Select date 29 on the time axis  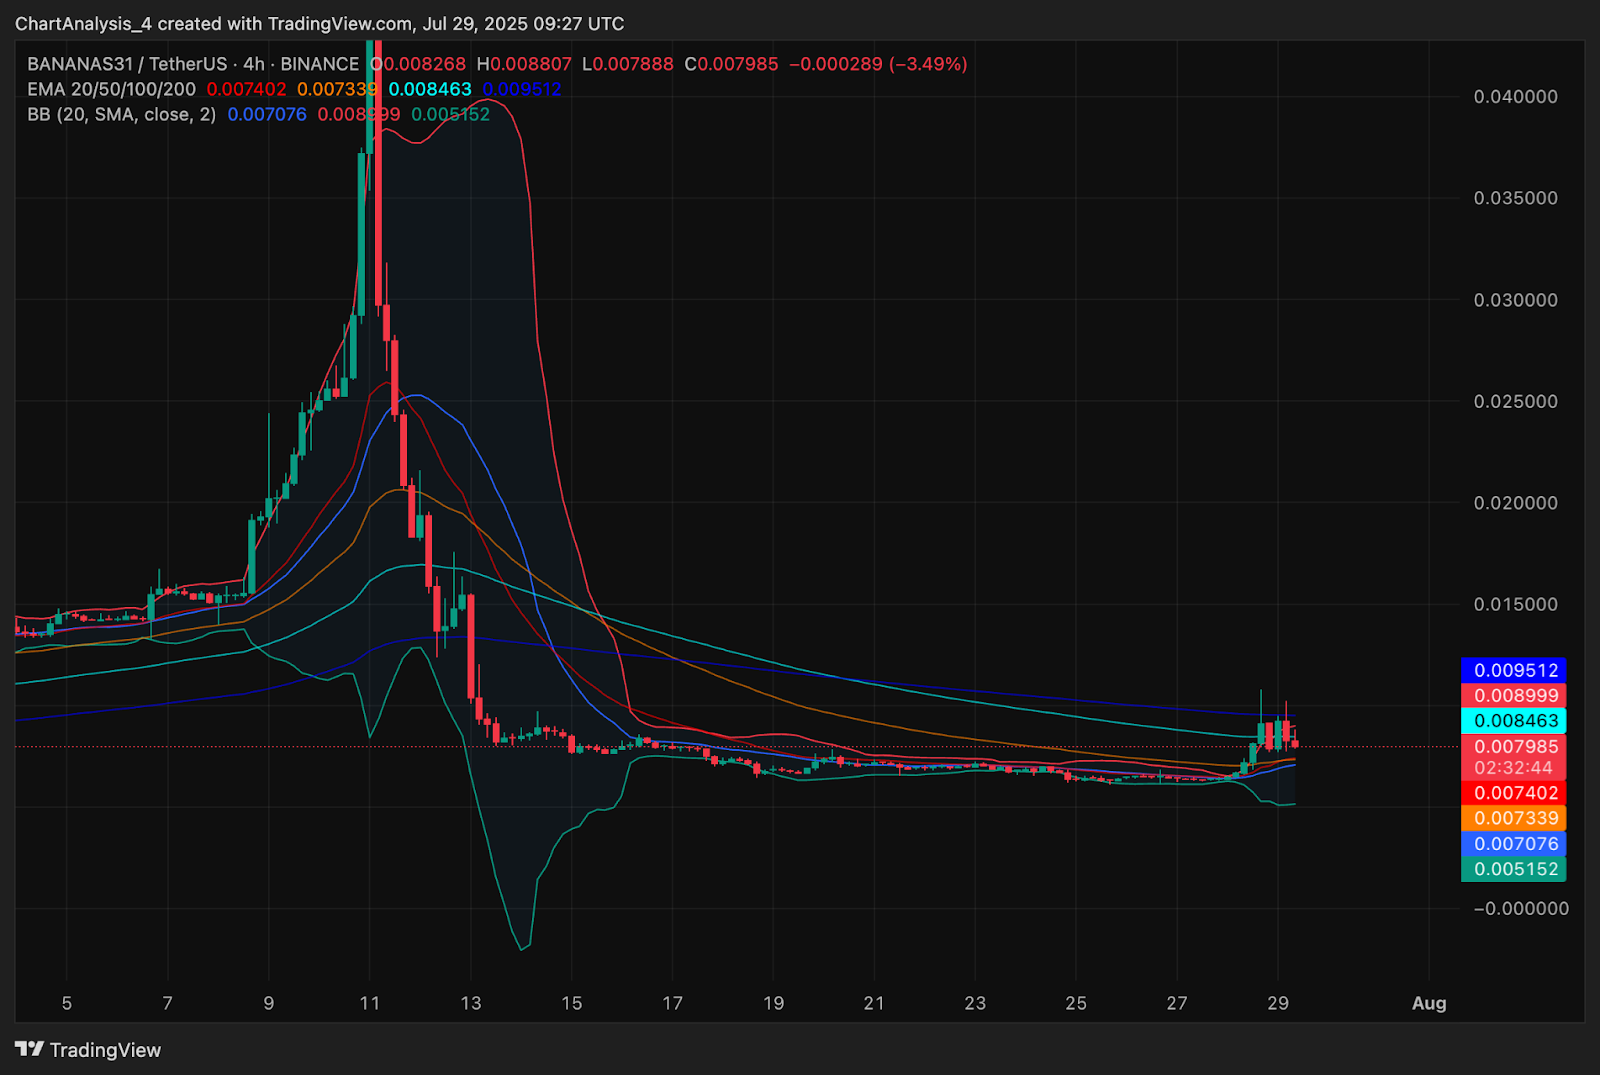click(x=1278, y=1003)
